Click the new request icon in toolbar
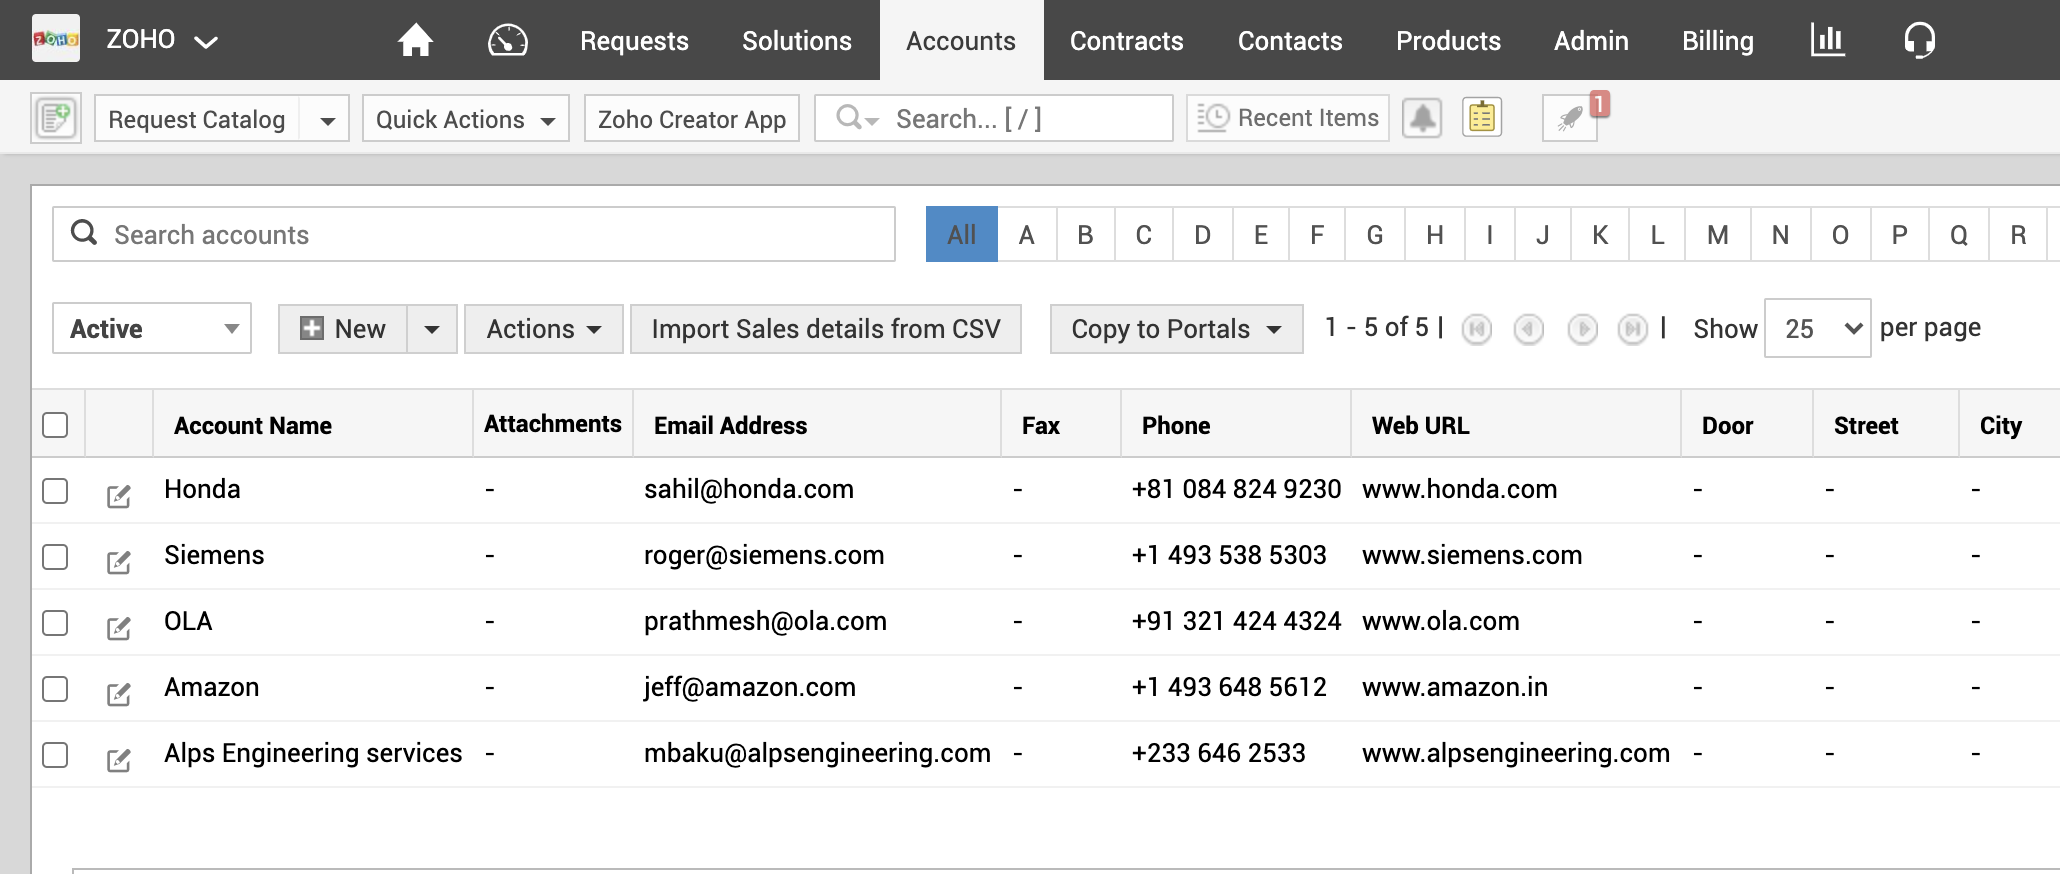The width and height of the screenshot is (2060, 874). (x=56, y=118)
